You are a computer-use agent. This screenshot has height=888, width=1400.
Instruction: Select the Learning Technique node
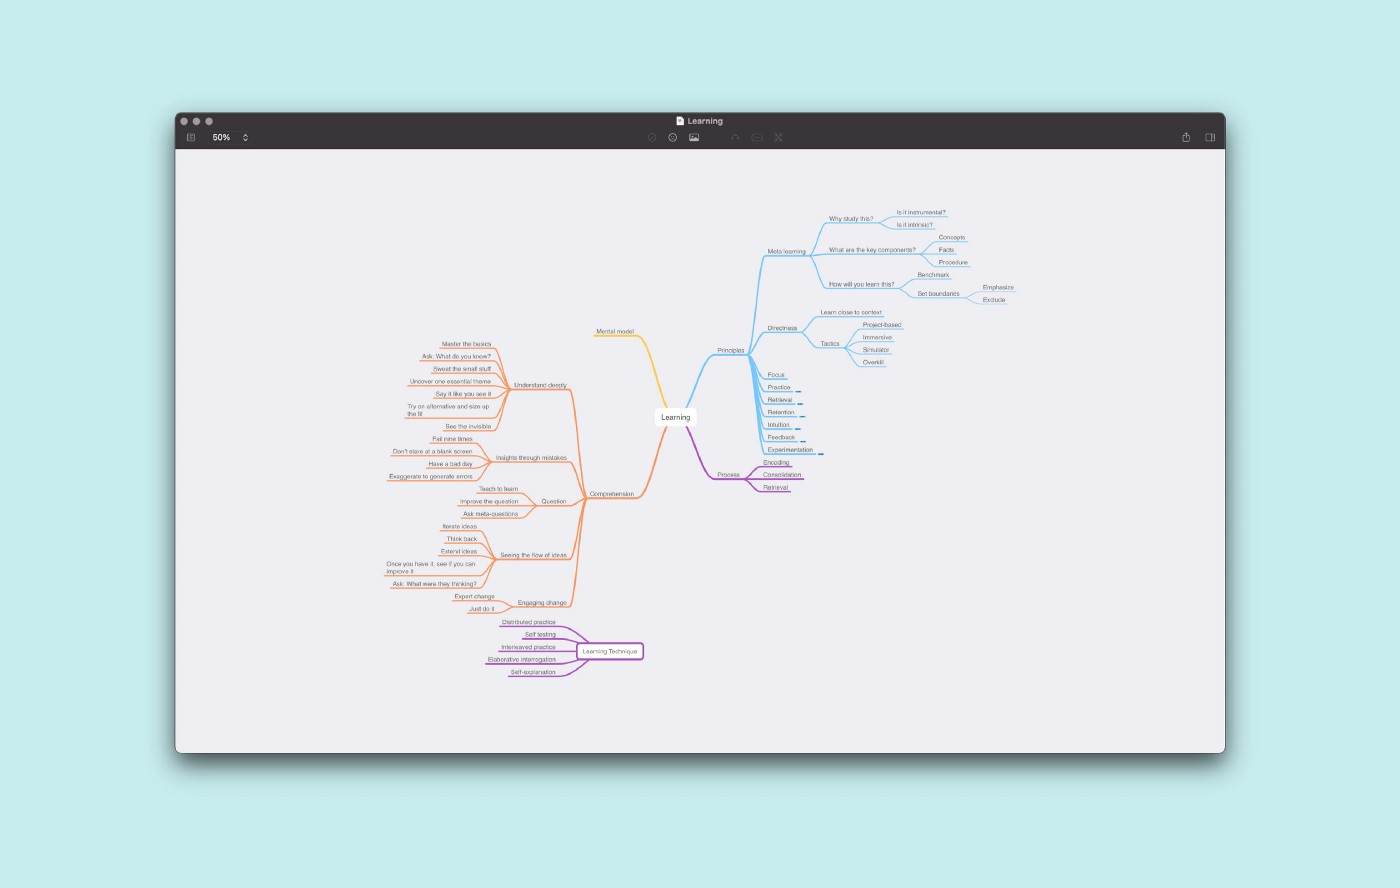610,651
